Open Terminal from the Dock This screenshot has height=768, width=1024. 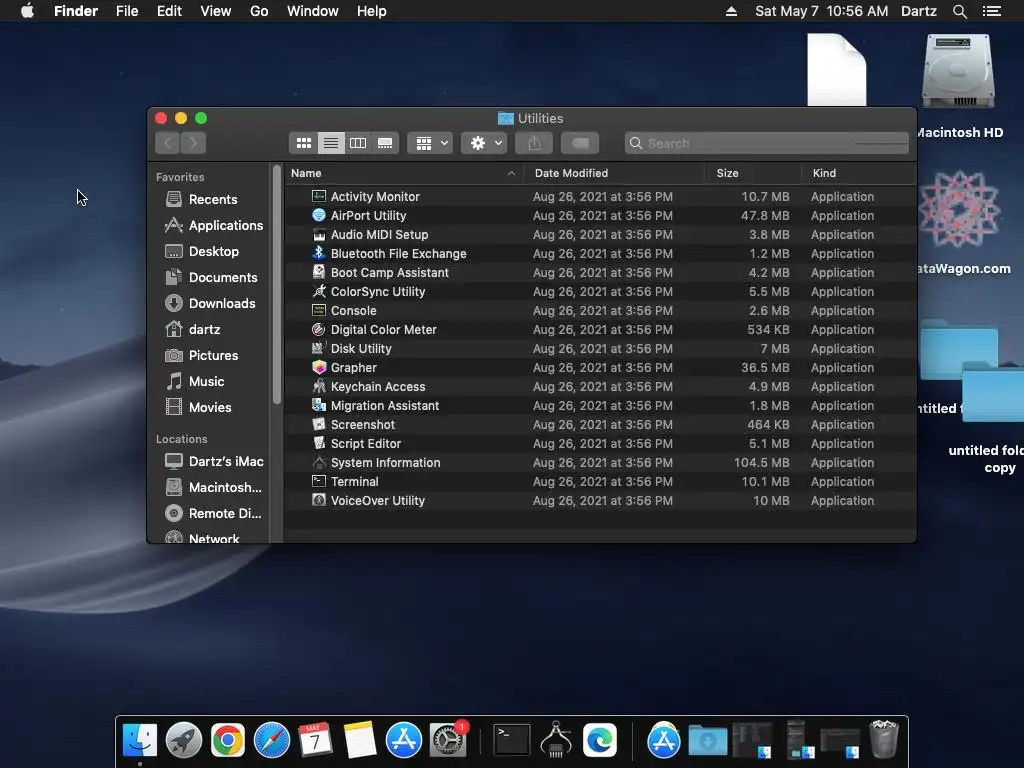tap(511, 741)
